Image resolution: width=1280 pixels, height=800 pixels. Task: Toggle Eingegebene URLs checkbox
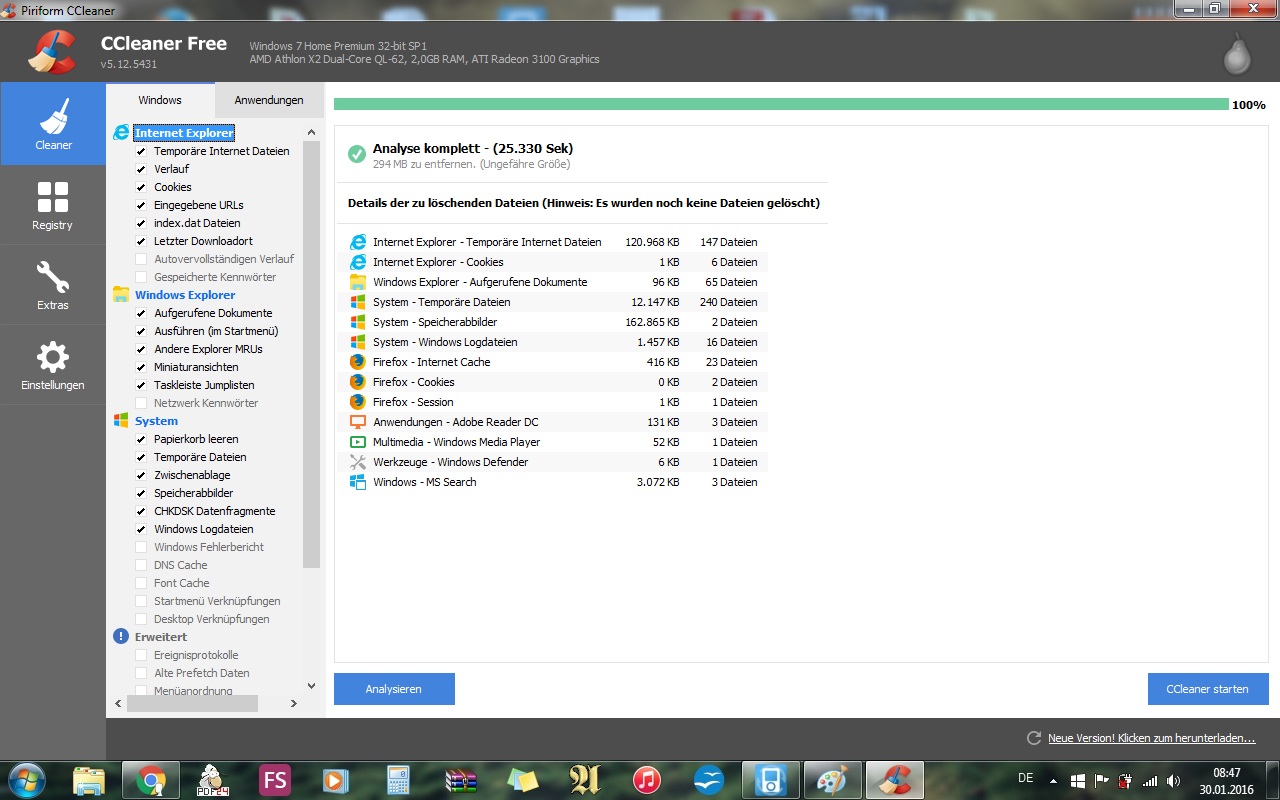coord(141,205)
